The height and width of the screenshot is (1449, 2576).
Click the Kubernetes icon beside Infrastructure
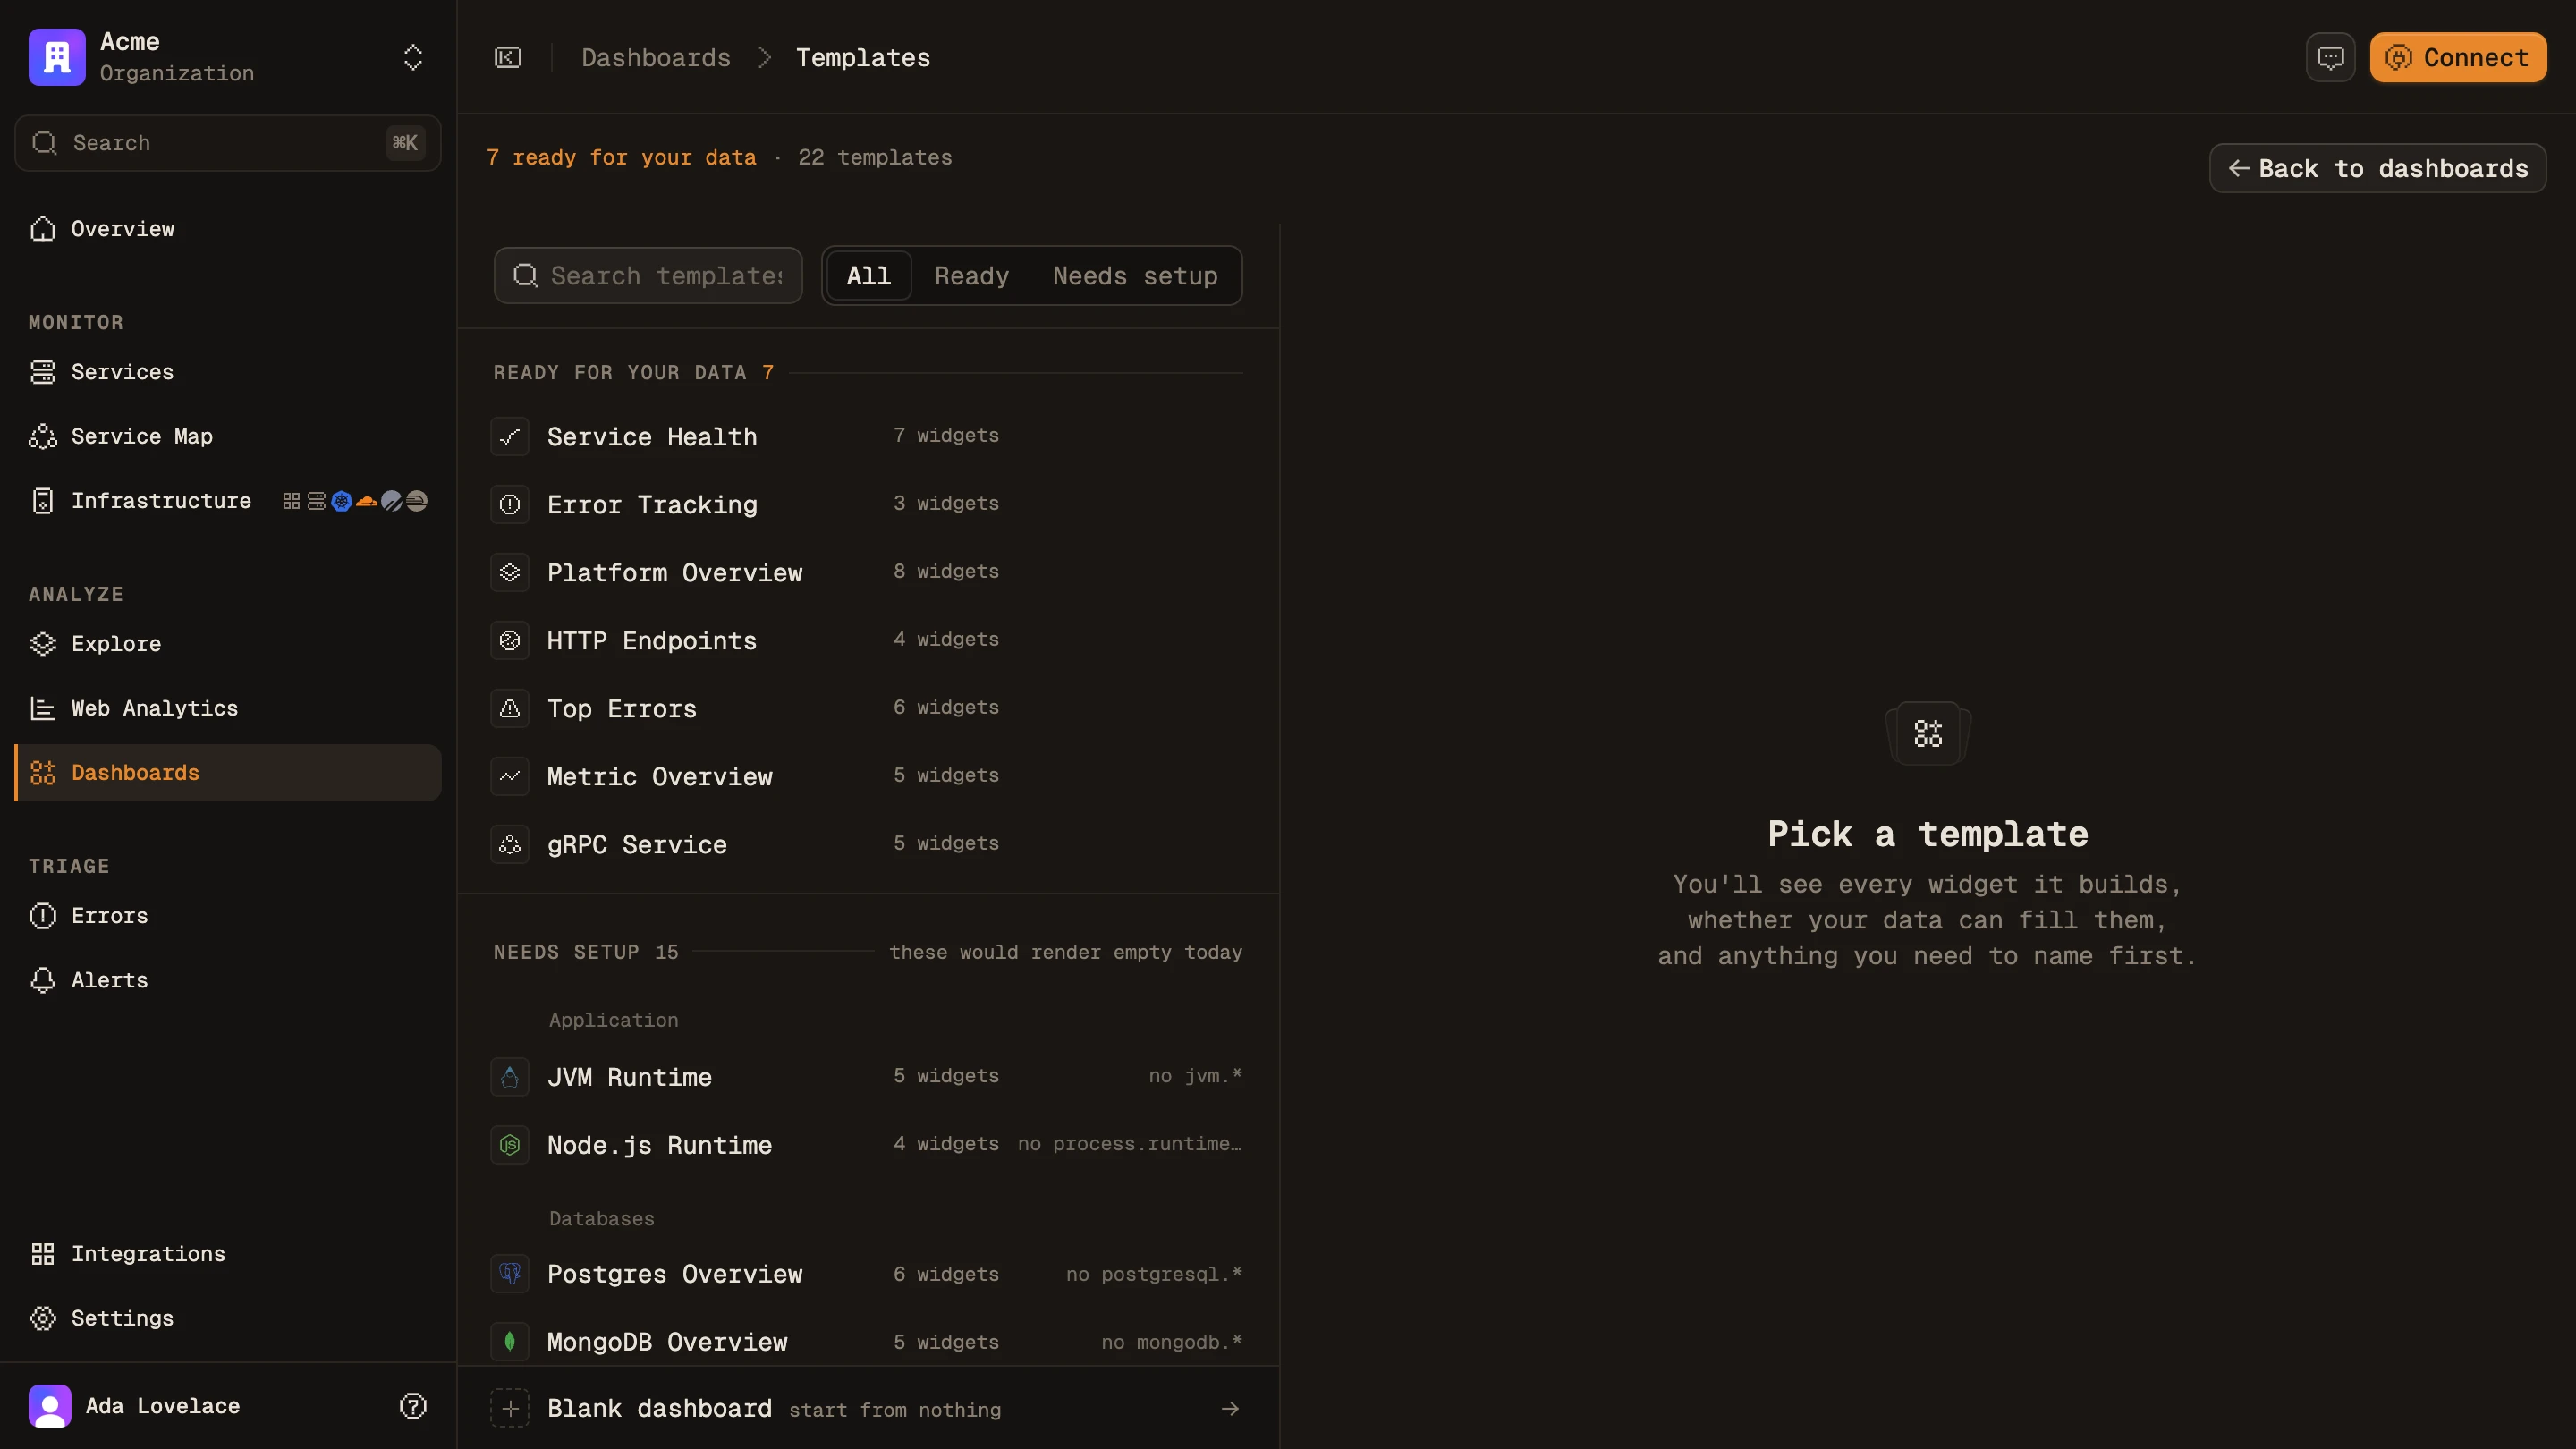click(x=342, y=501)
